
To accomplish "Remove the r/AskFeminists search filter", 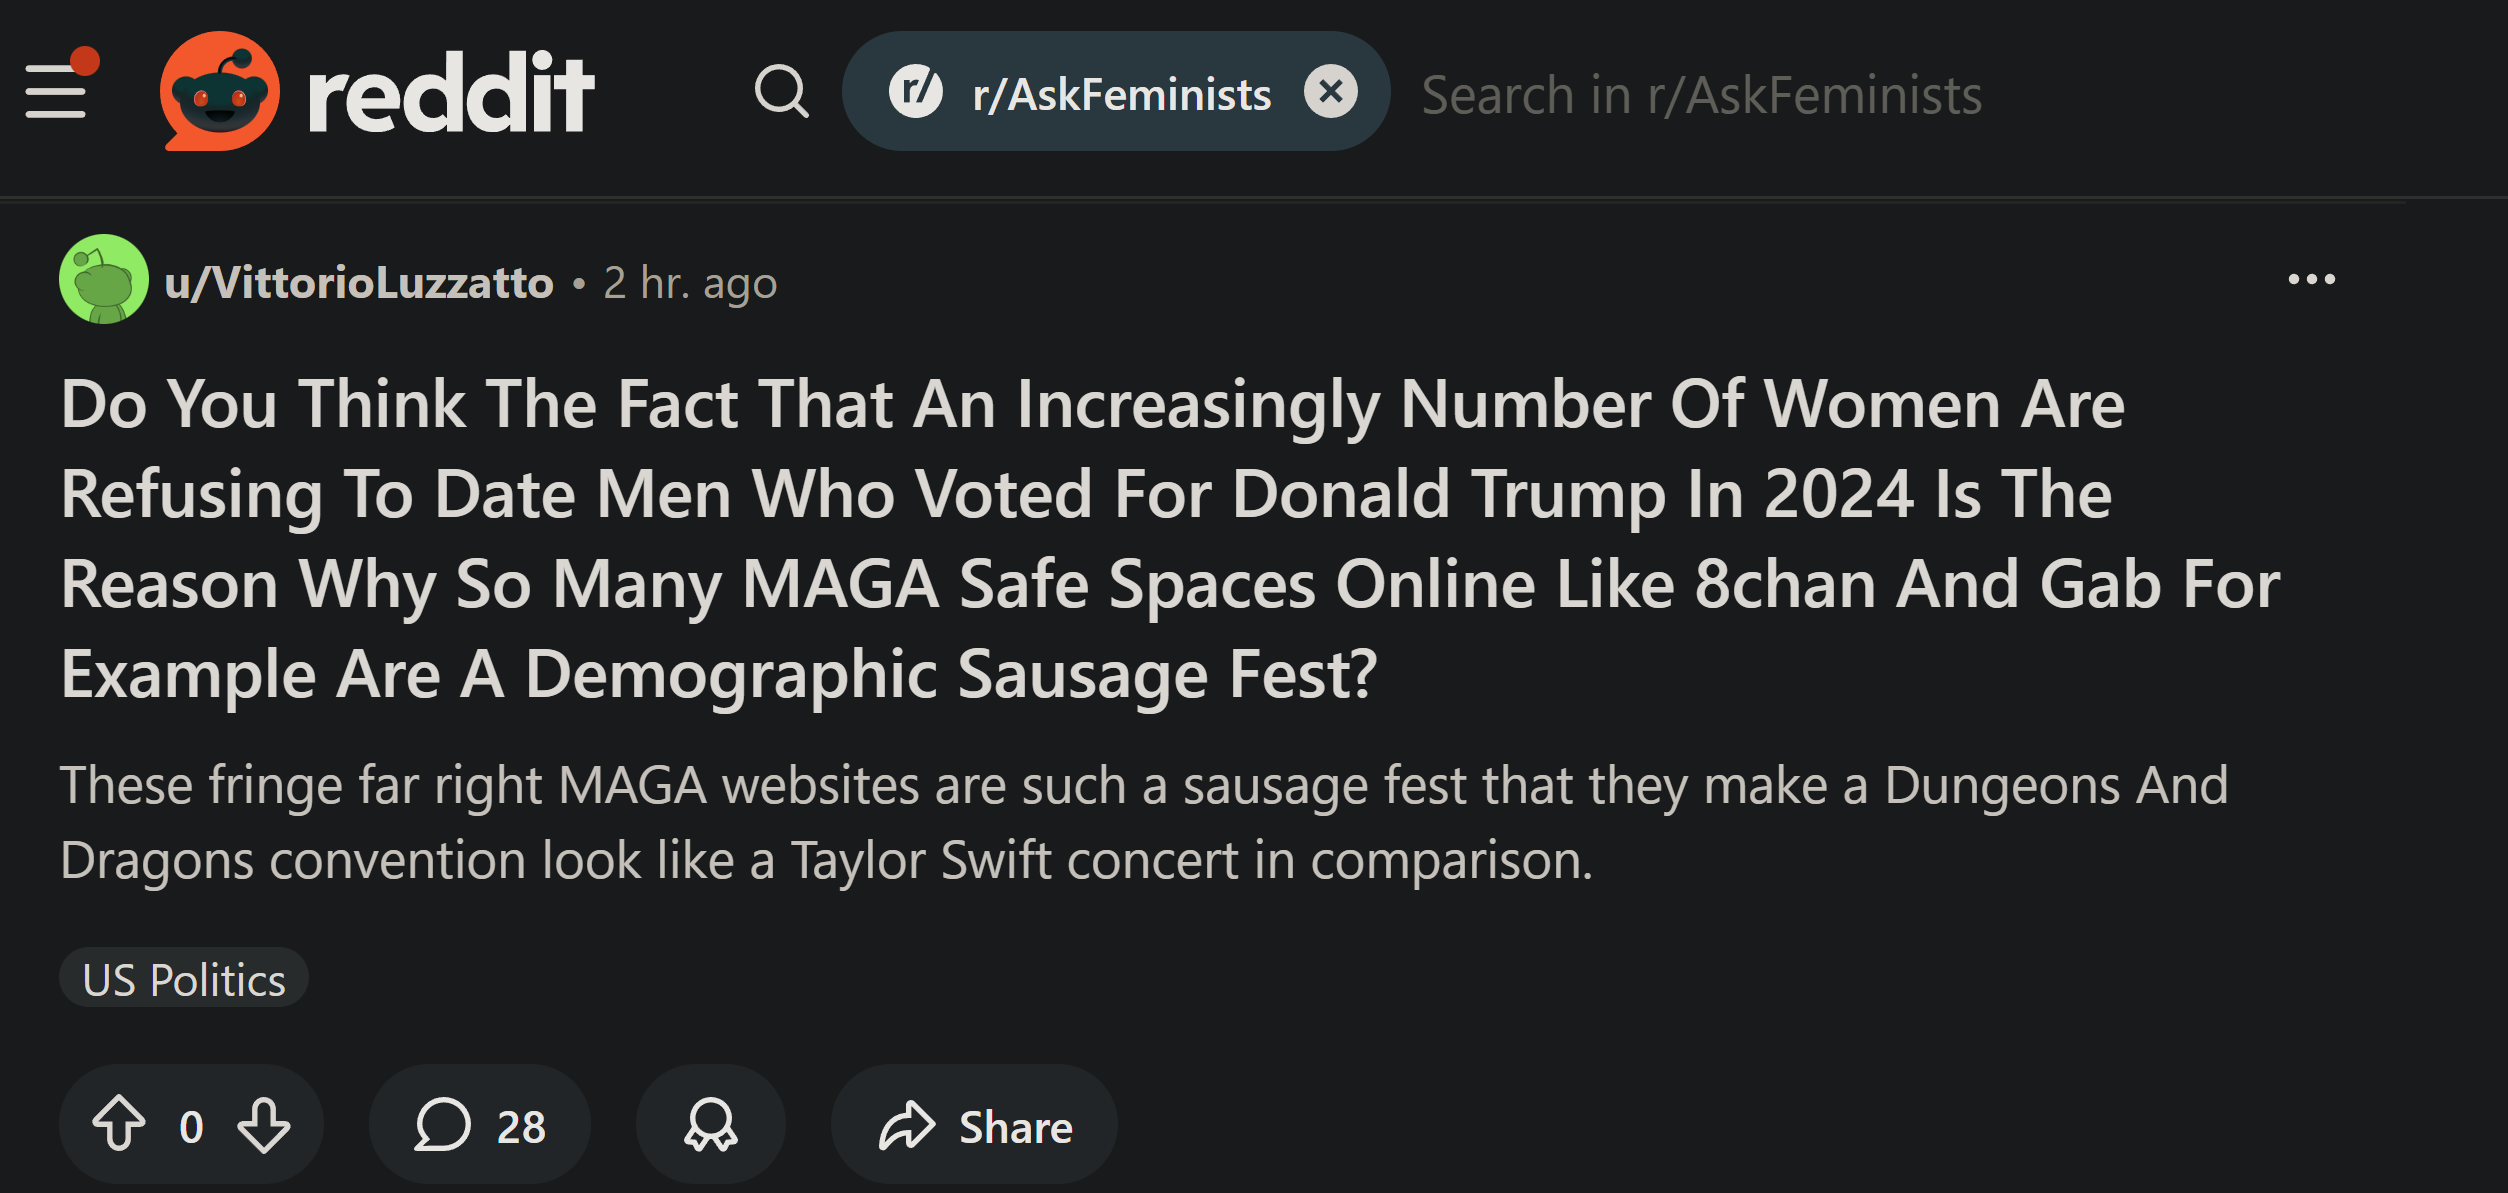I will point(1330,92).
